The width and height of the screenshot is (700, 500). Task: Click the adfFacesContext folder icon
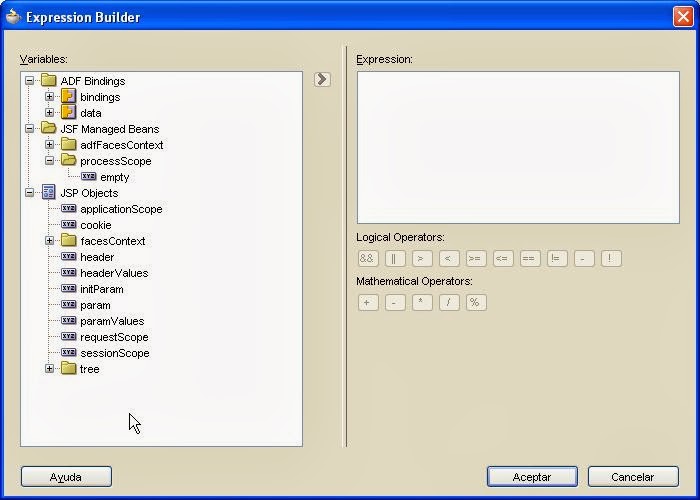click(68, 145)
